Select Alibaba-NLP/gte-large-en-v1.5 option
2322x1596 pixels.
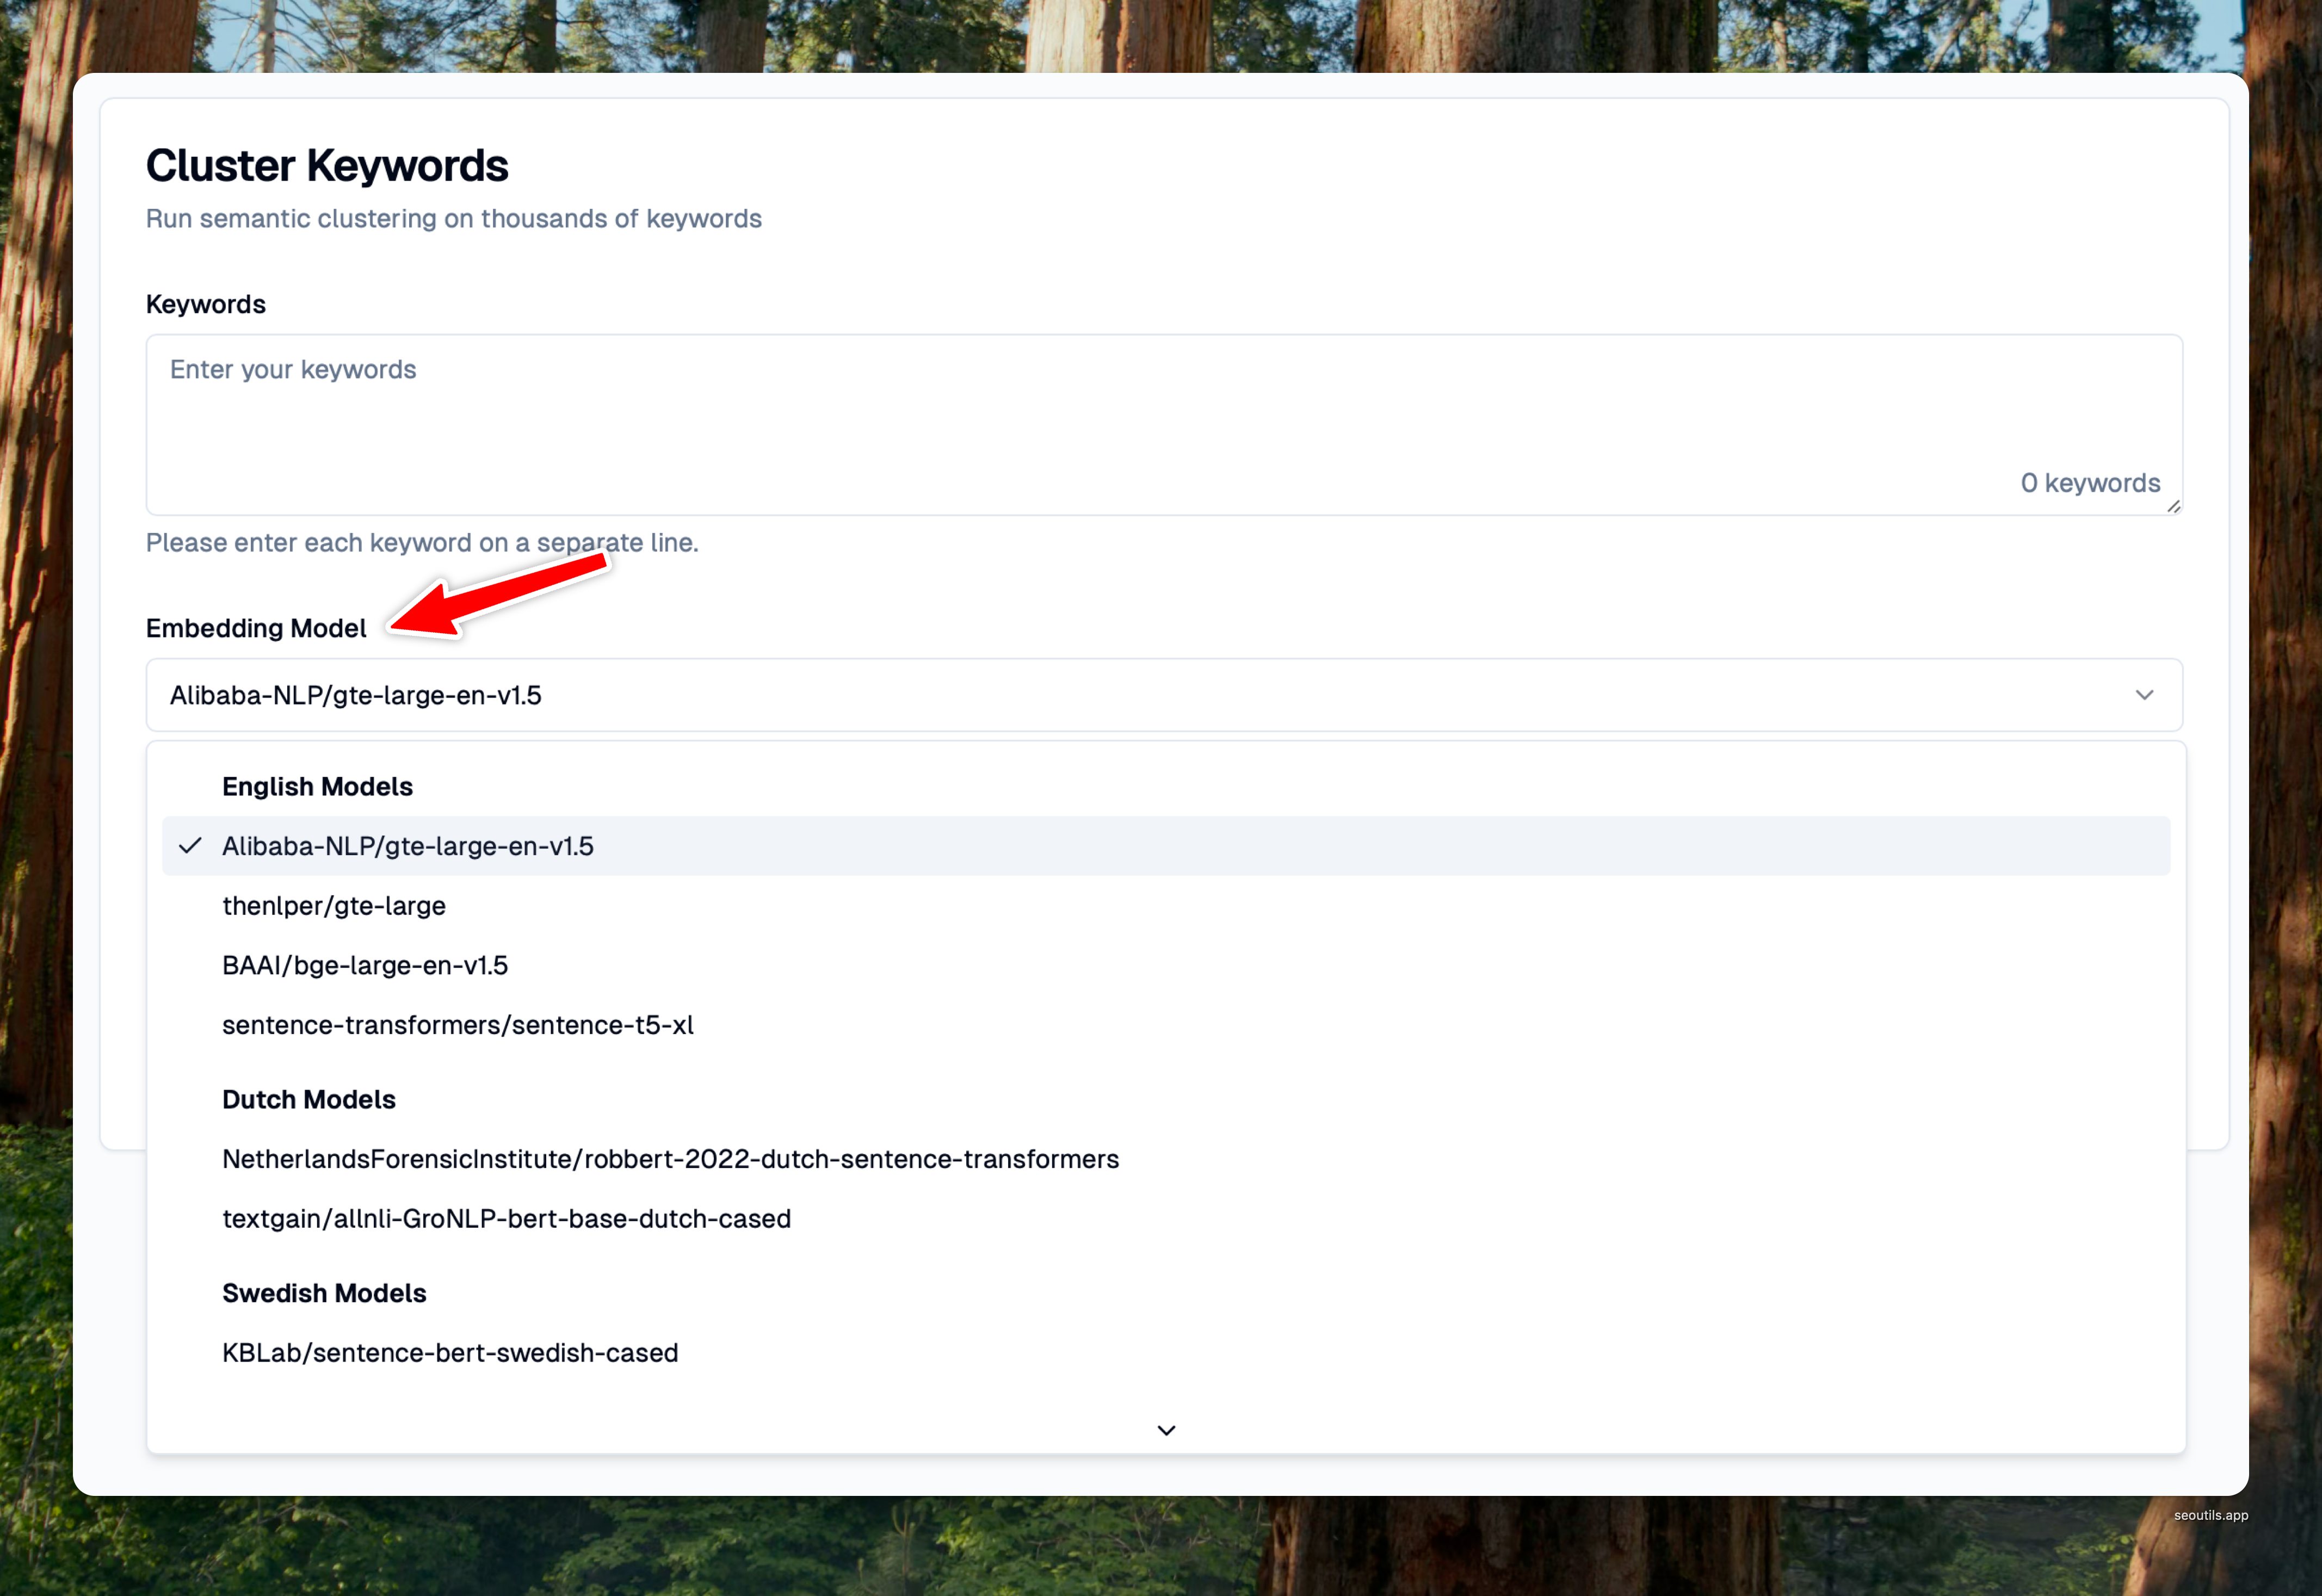click(x=1166, y=846)
